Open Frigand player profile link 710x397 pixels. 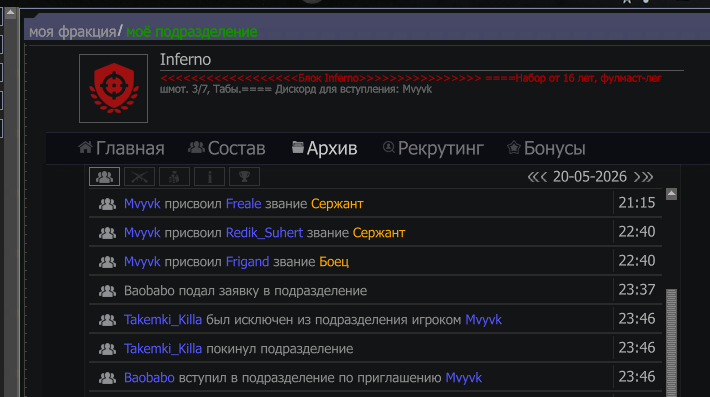tap(248, 262)
